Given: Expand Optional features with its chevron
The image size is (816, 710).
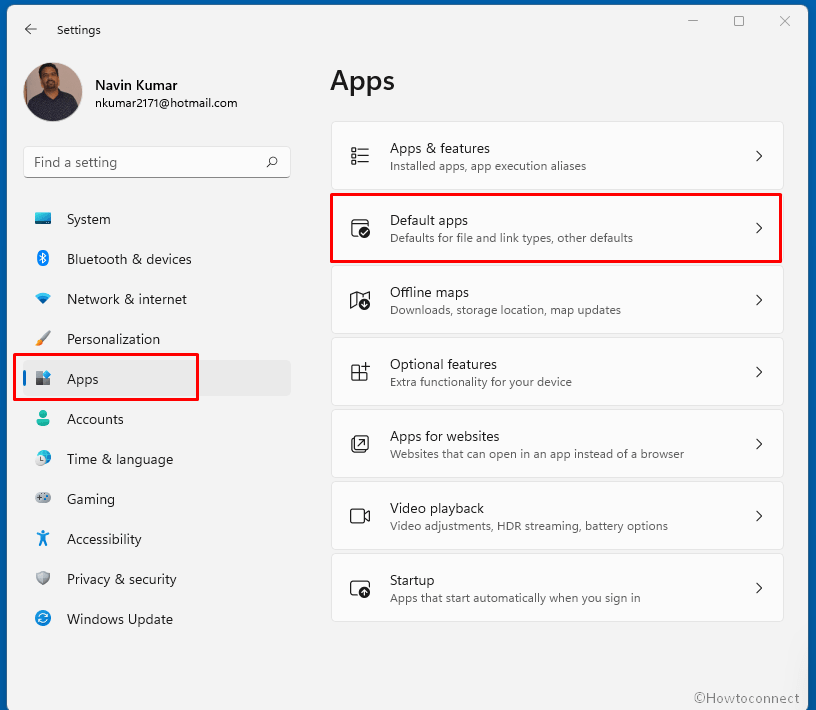Looking at the screenshot, I should (759, 372).
